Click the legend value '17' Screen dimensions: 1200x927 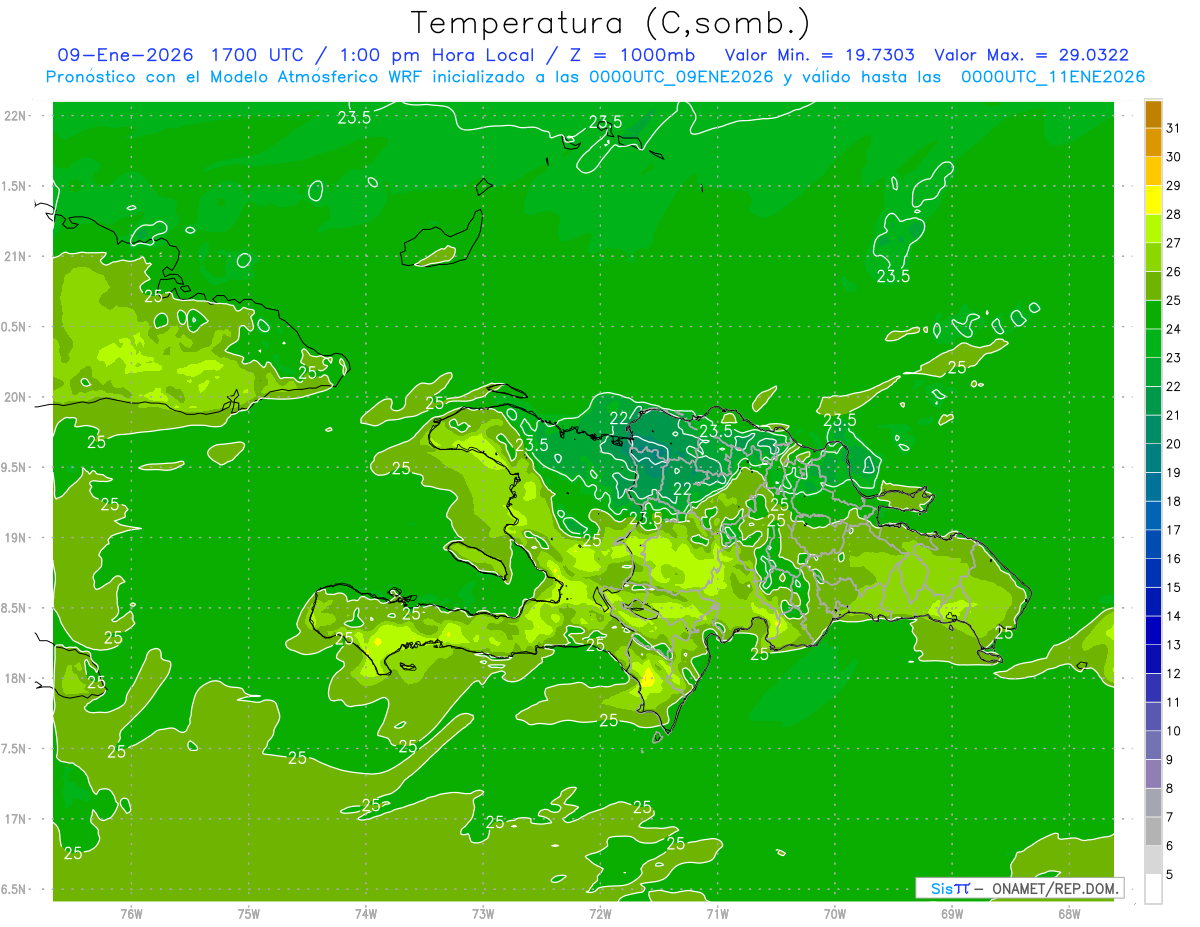(1174, 530)
